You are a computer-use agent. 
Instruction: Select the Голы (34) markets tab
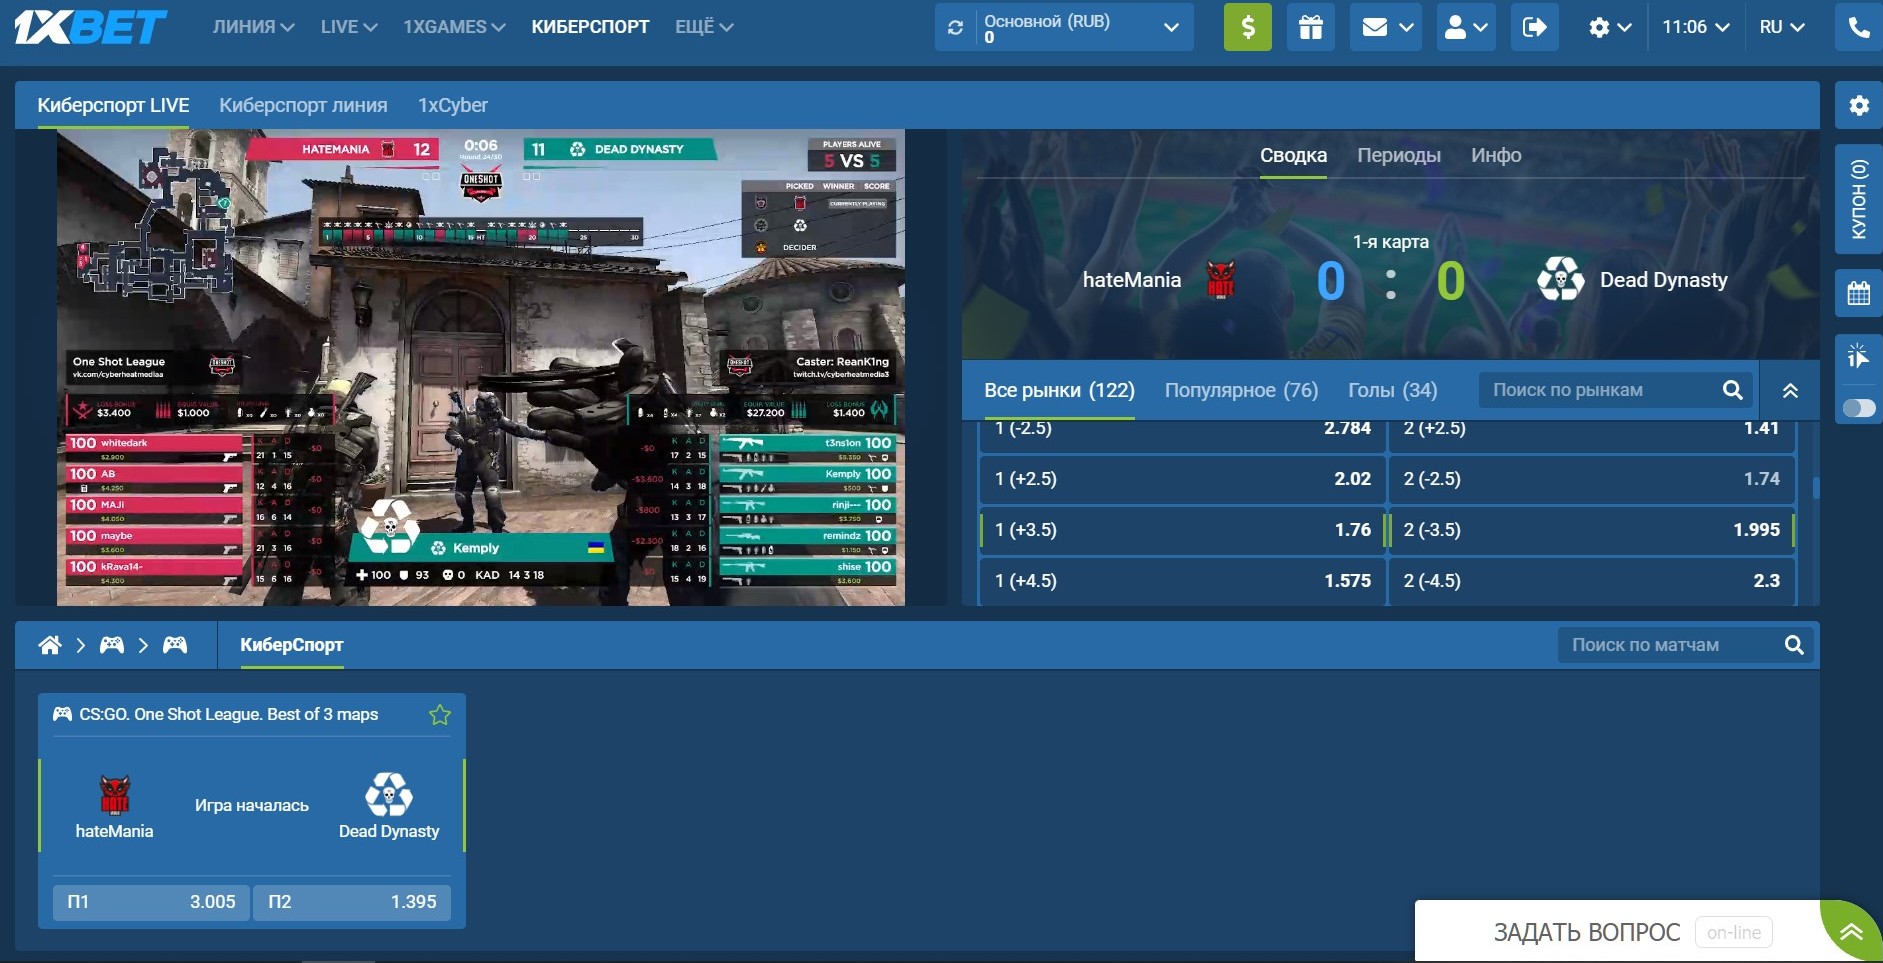point(1392,390)
